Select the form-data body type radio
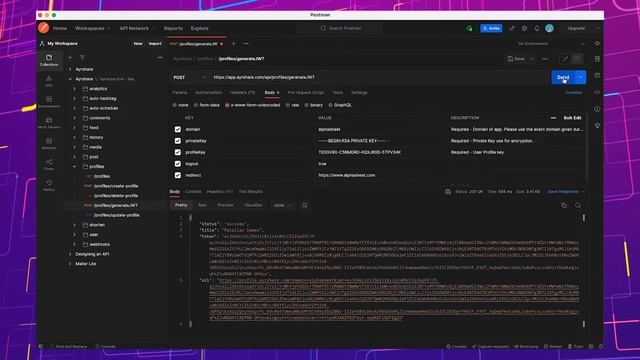The image size is (640, 360). (196, 105)
